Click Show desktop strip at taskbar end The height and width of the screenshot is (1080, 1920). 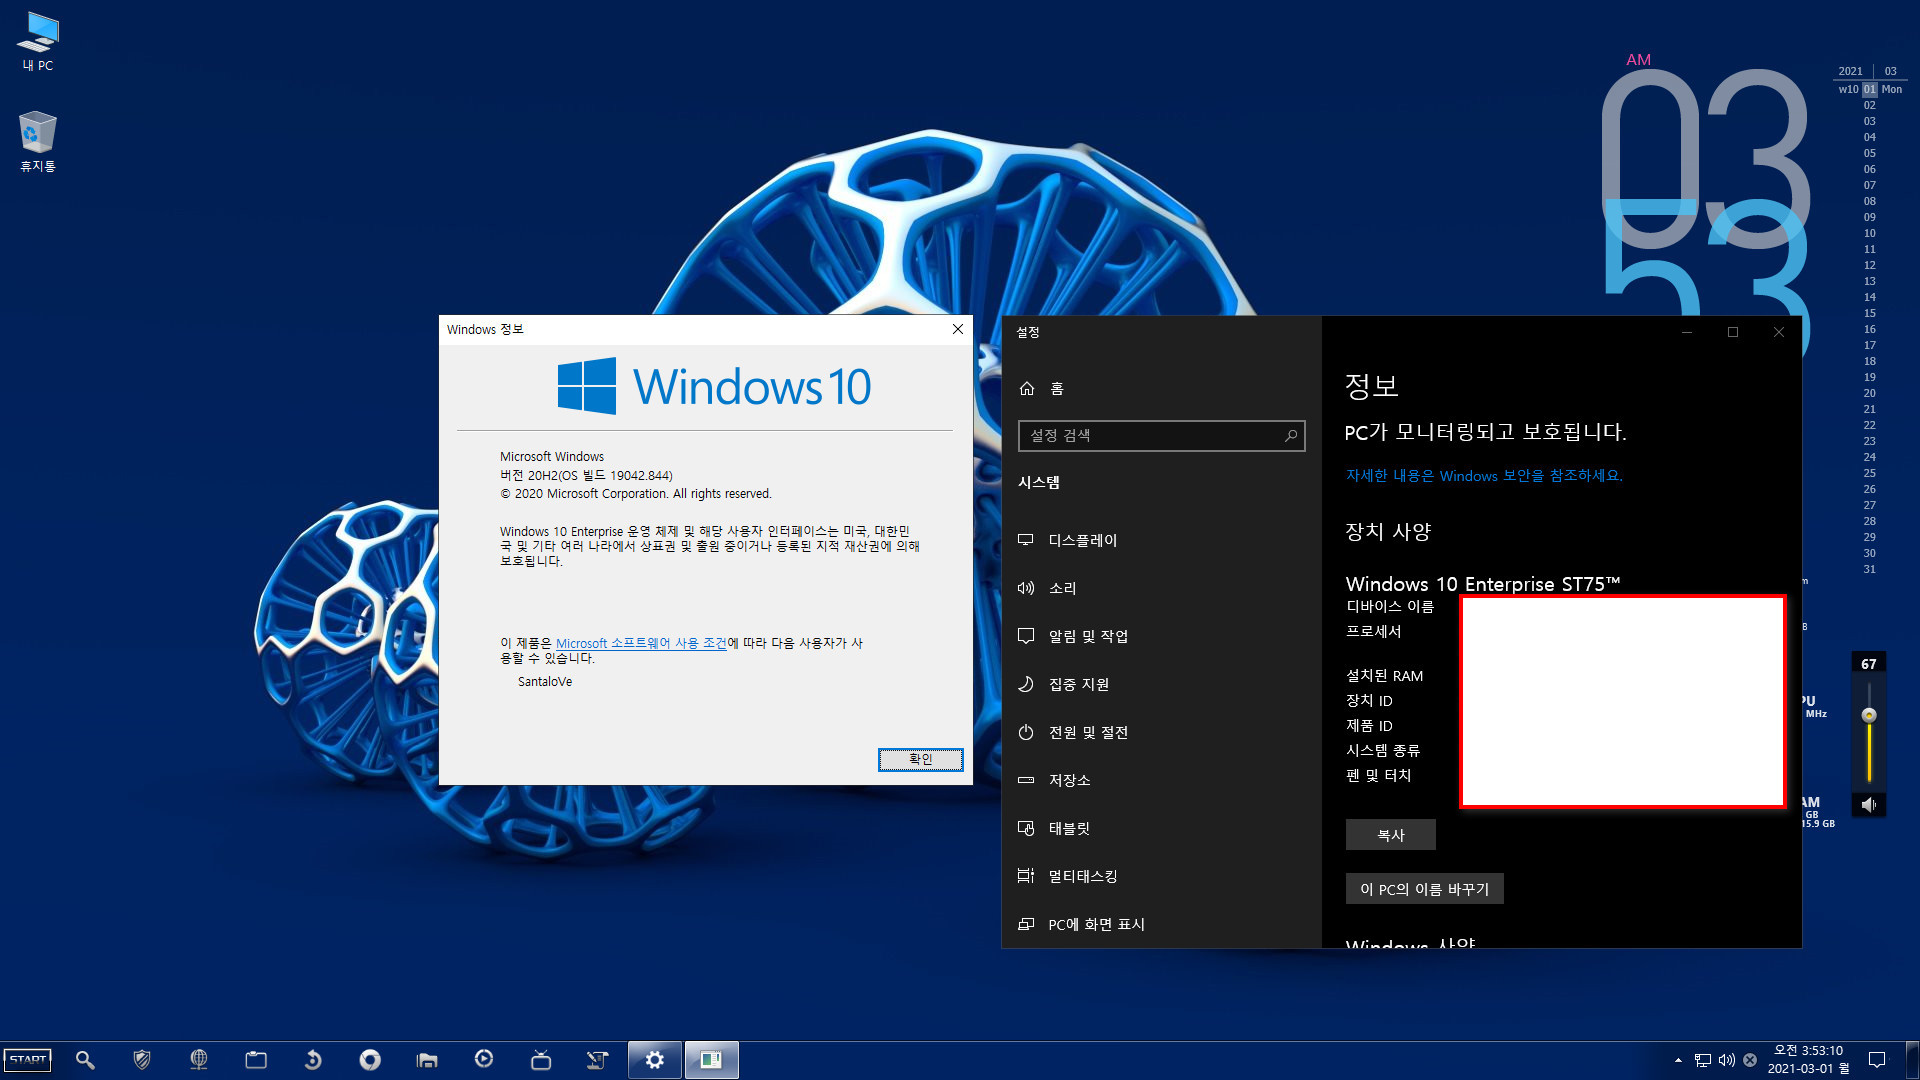coord(1914,1060)
